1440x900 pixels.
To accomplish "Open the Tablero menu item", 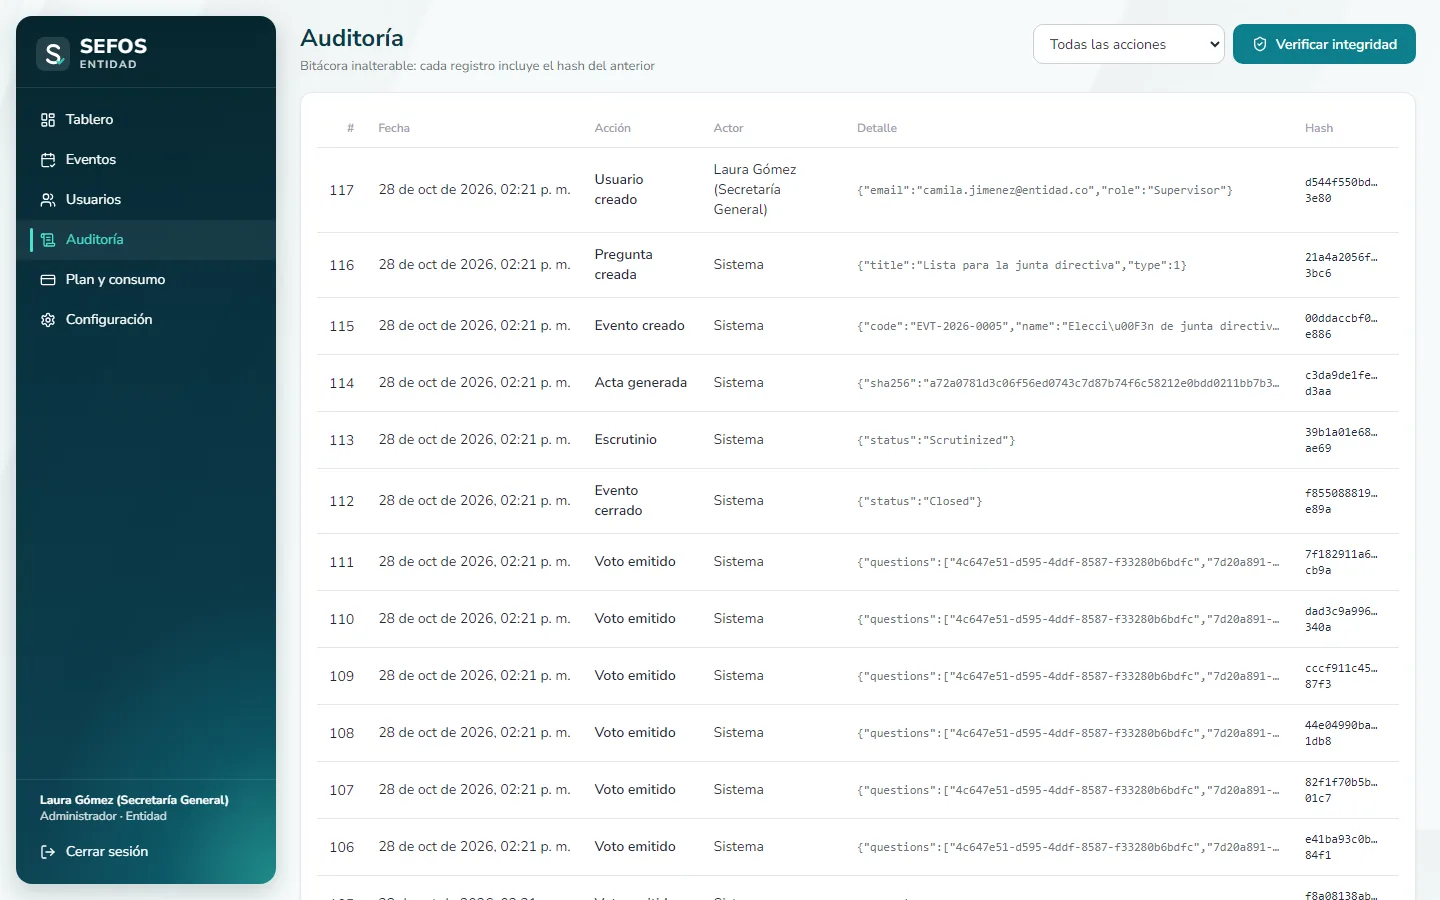I will [x=146, y=120].
